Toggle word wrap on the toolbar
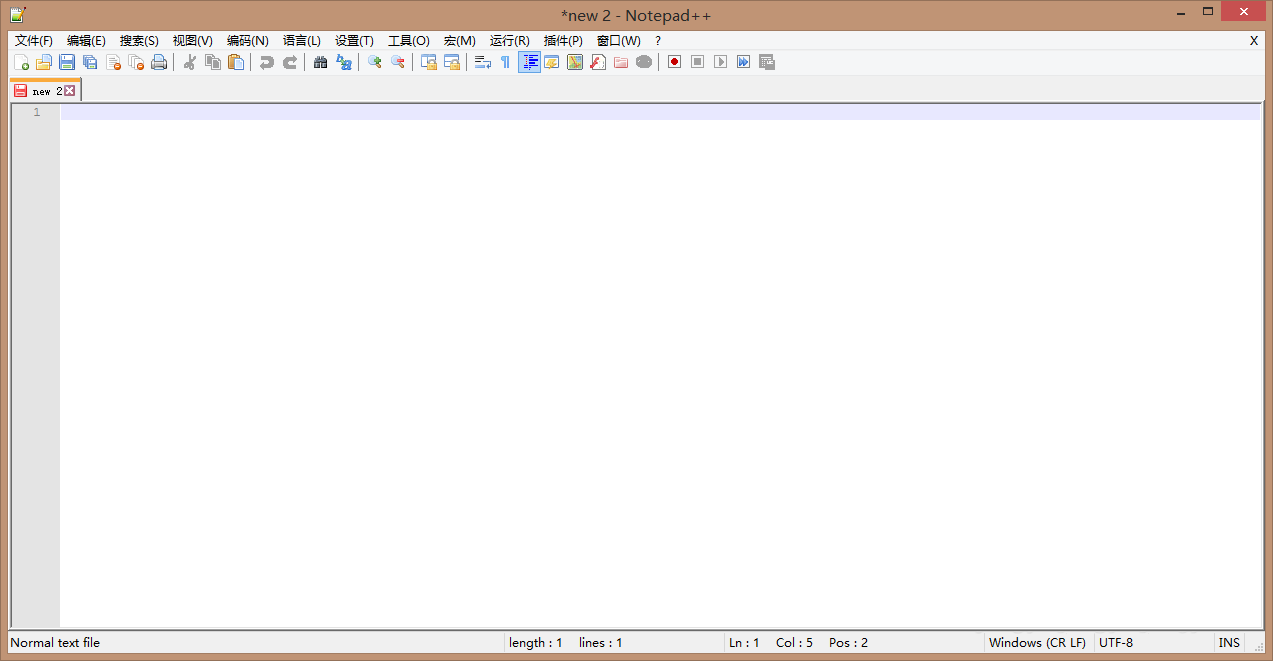This screenshot has width=1273, height=661. pos(481,62)
